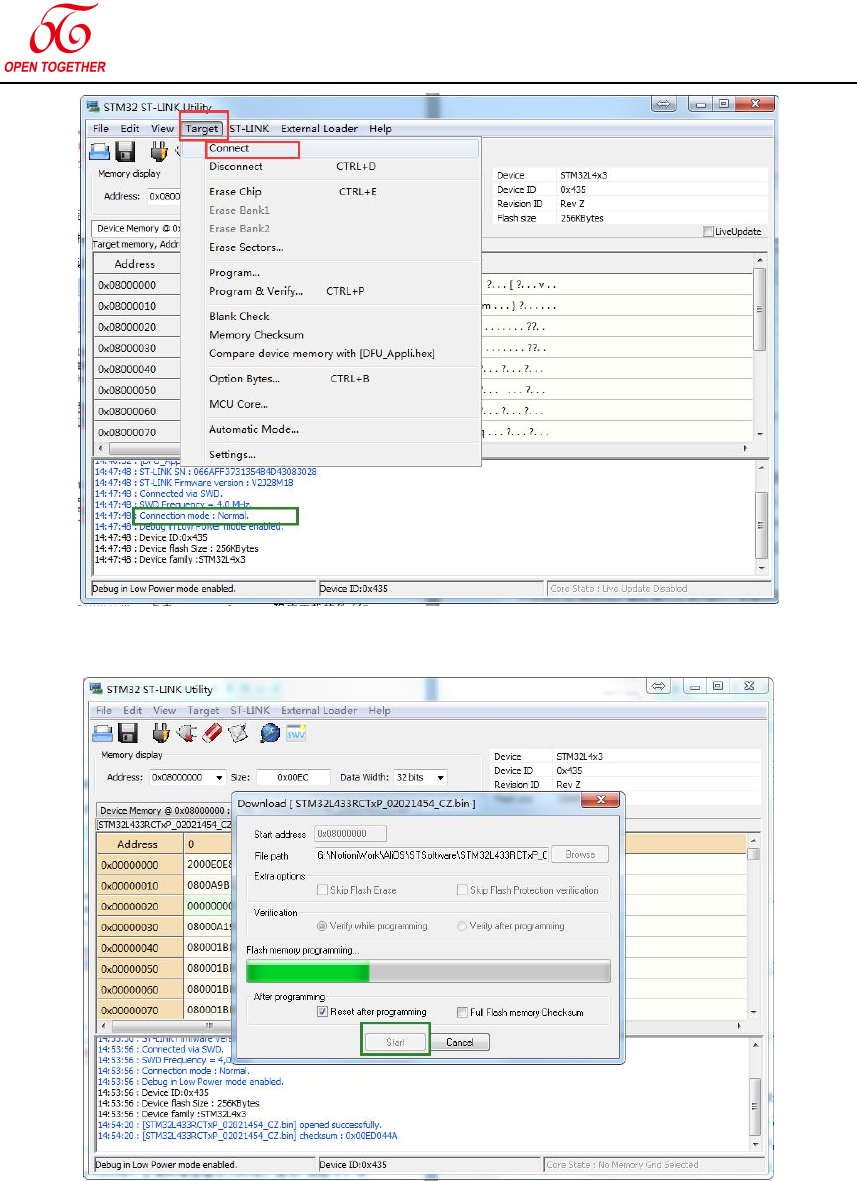Select Verify after programming radio
Image resolution: width=857 pixels, height=1181 pixels.
(462, 926)
